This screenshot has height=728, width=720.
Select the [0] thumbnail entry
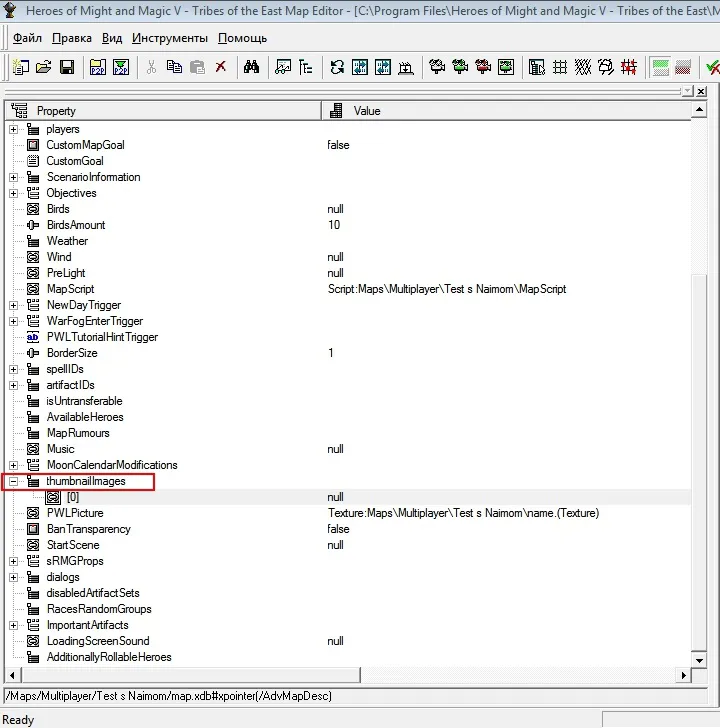pyautogui.click(x=73, y=497)
